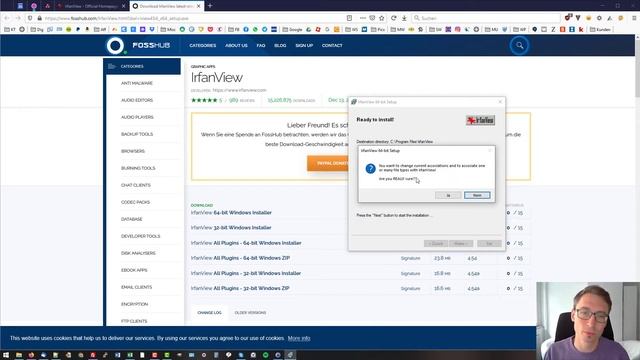Open a new browser tab with plus

click(x=210, y=6)
